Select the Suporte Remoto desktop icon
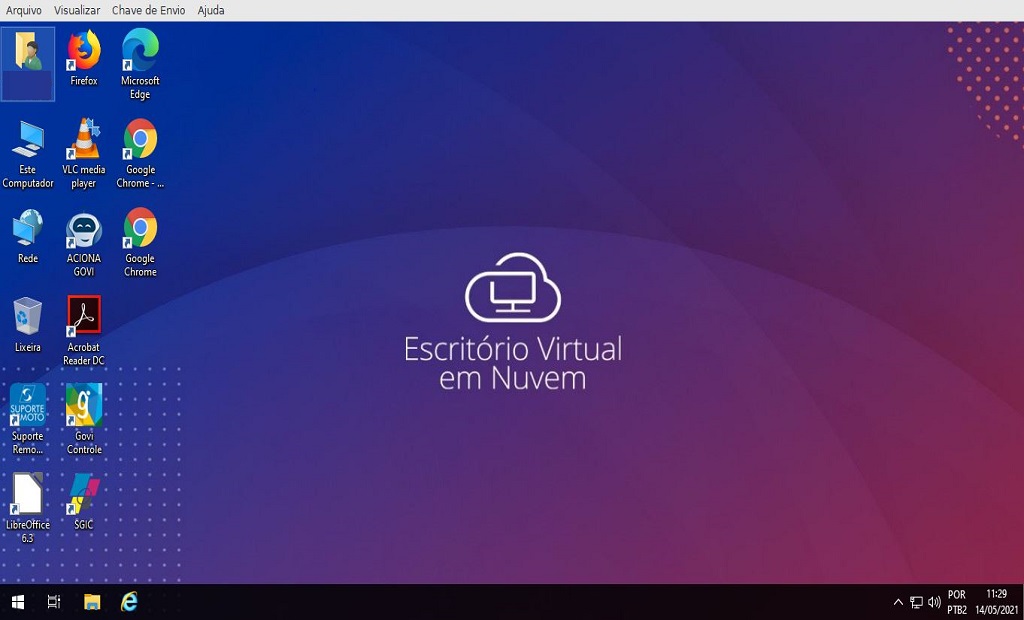The height and width of the screenshot is (620, 1024). click(28, 405)
